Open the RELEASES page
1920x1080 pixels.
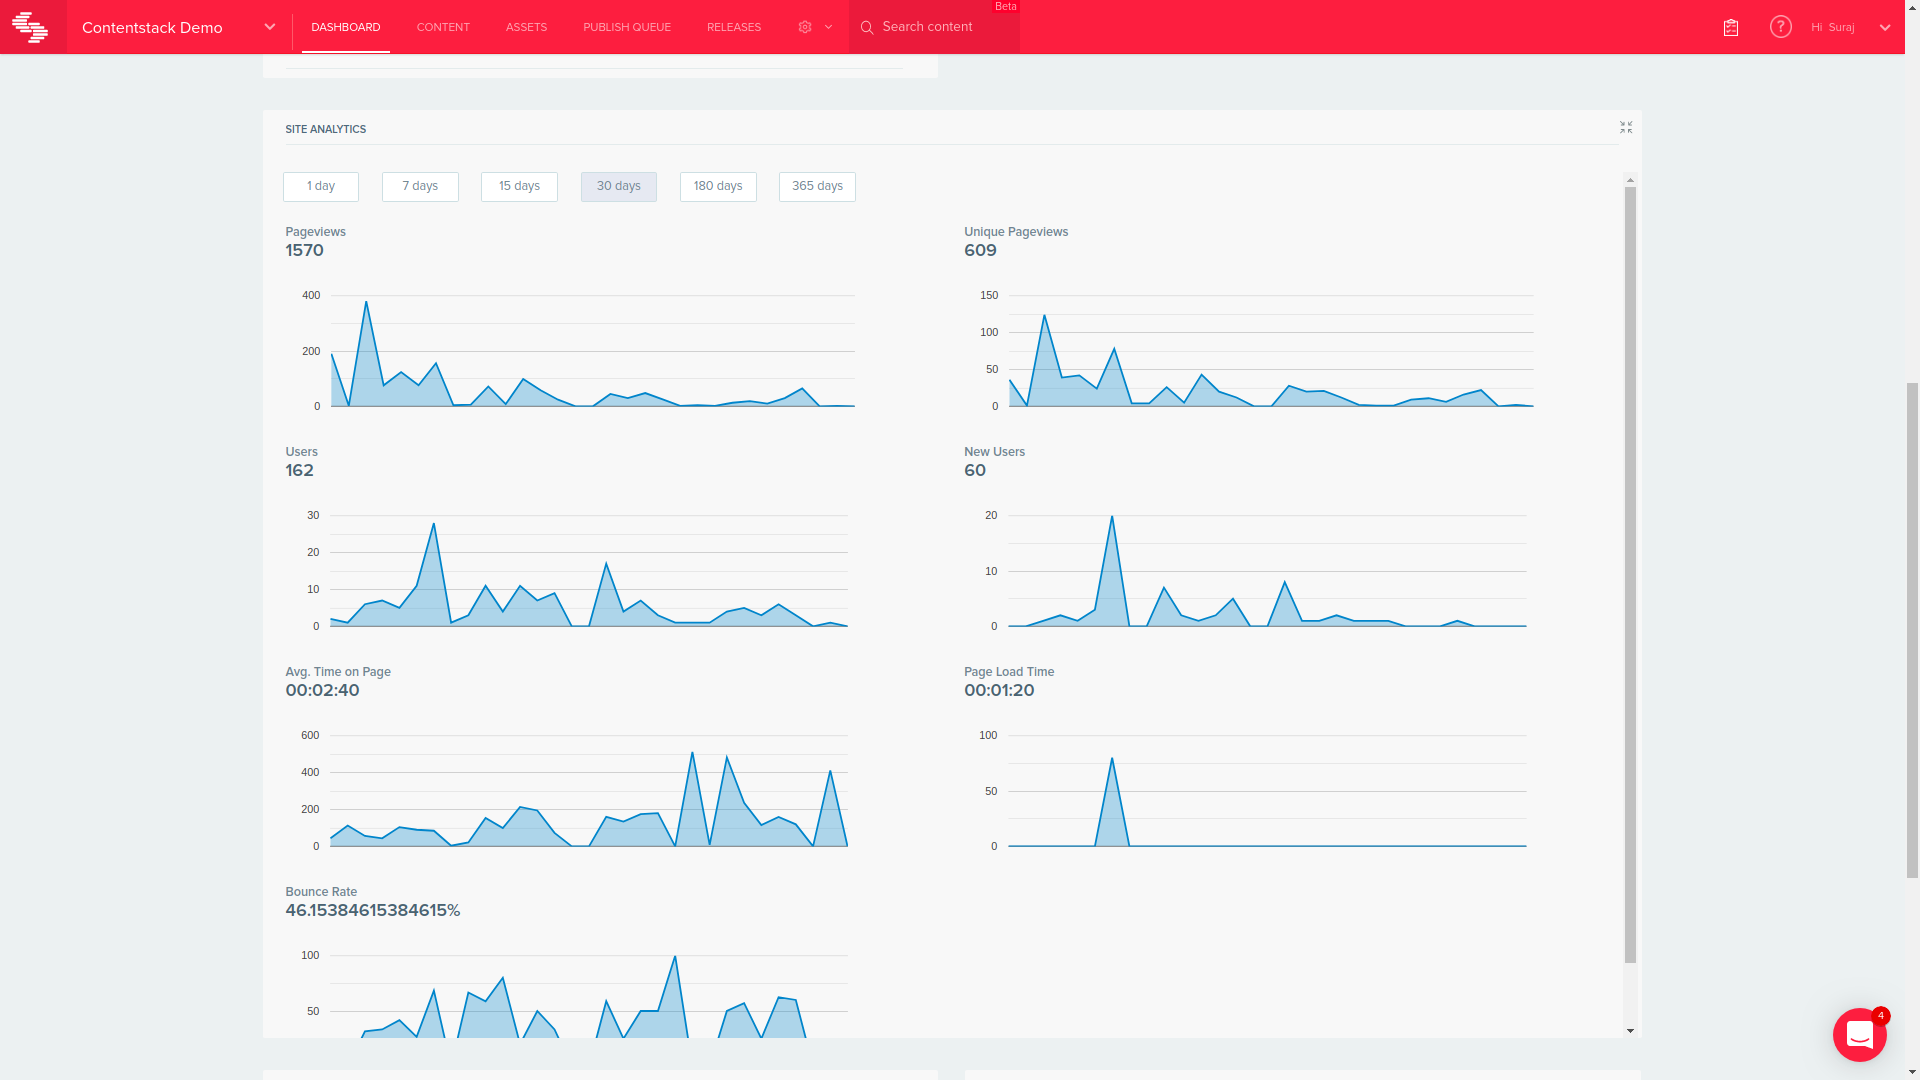[733, 27]
